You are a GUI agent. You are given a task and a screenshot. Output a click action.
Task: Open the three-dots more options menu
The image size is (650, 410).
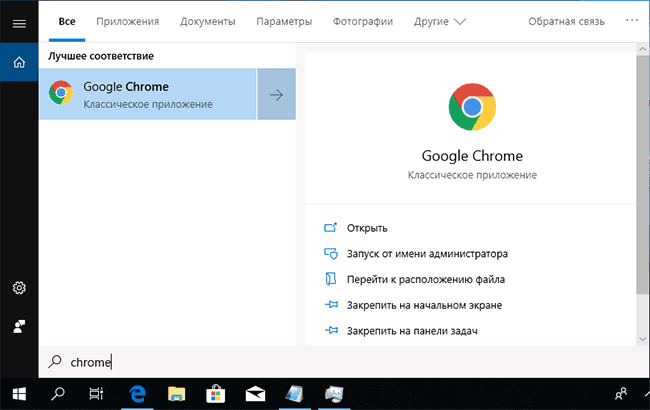[632, 20]
